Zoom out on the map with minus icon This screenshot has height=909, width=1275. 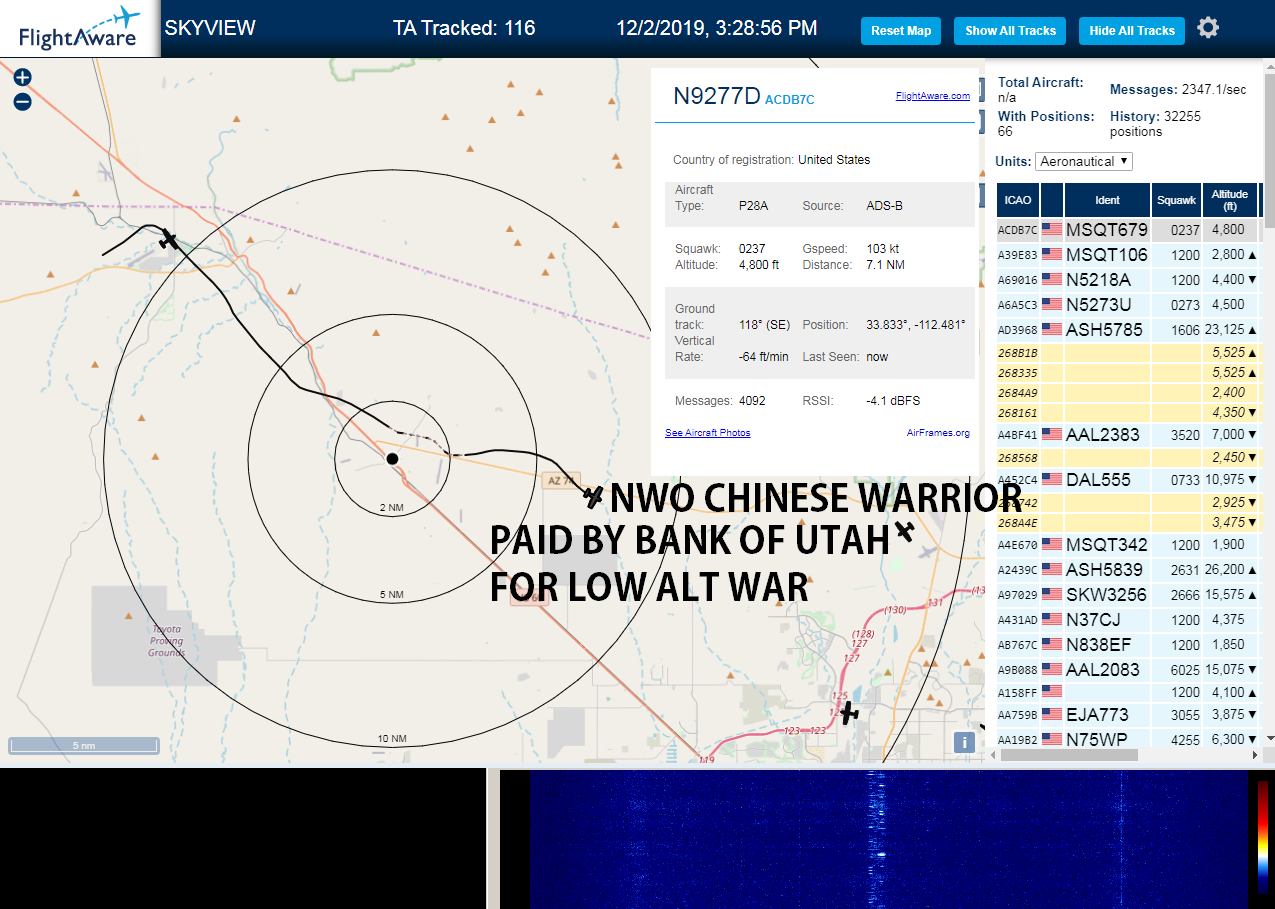coord(22,101)
